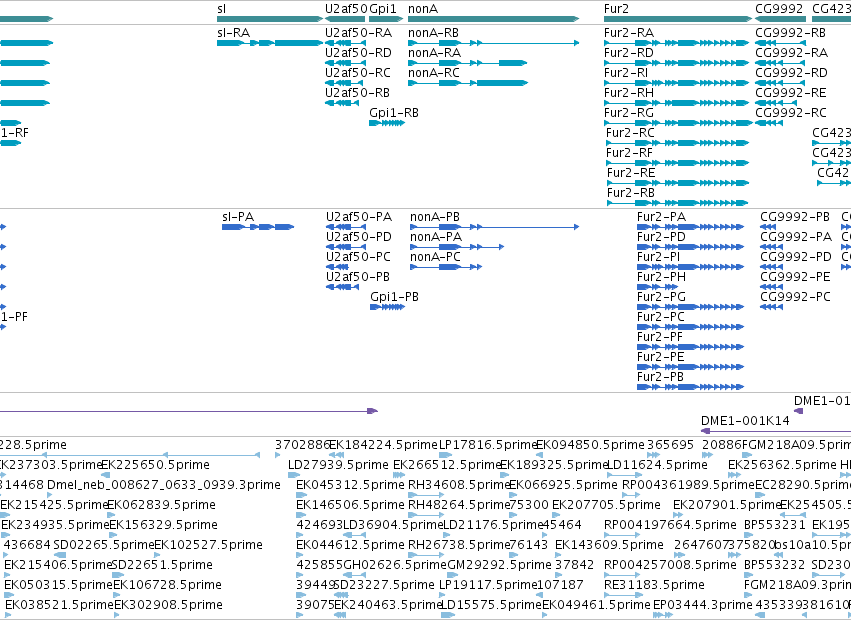Select the CG9992-RC transcript label
Image resolution: width=851 pixels, height=620 pixels.
point(791,113)
